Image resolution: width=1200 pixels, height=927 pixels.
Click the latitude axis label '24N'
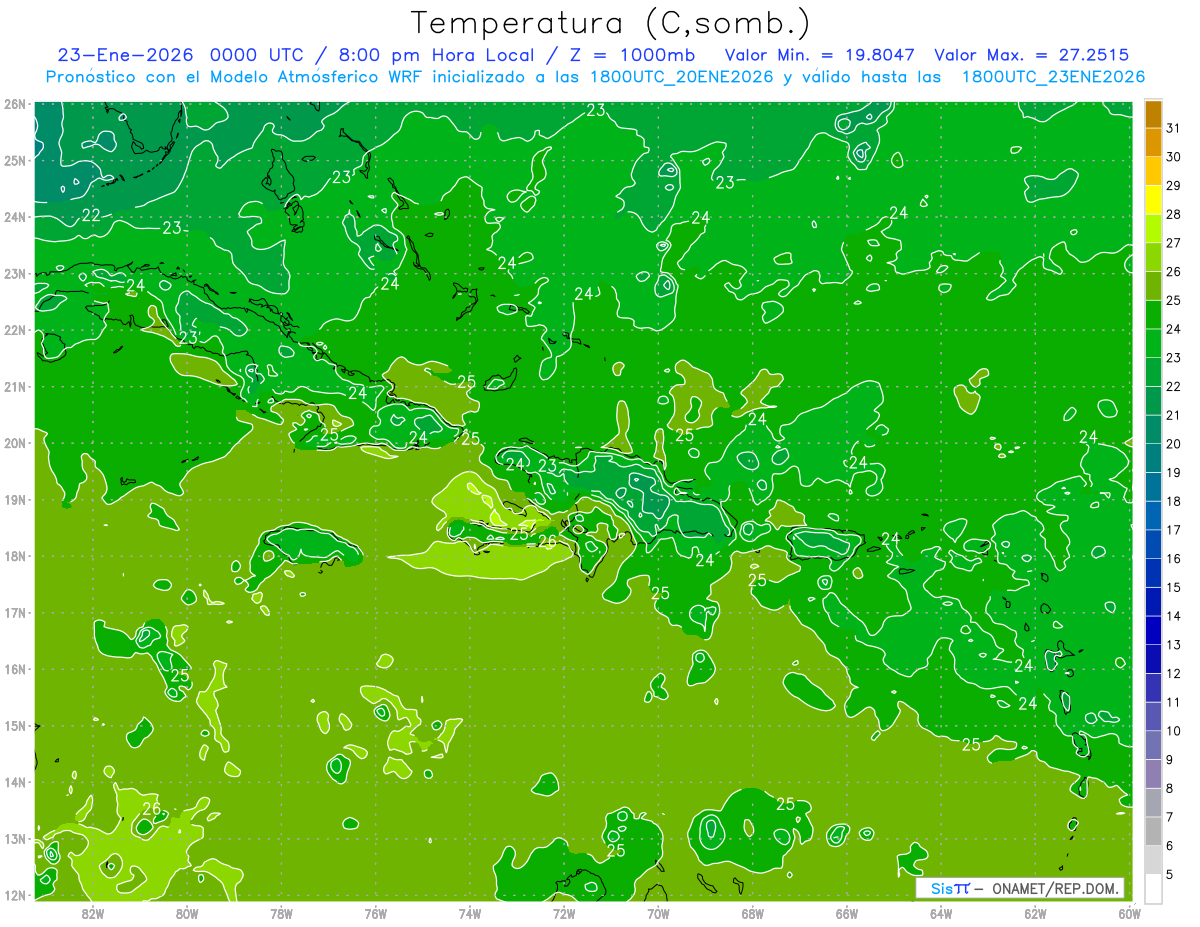pyautogui.click(x=14, y=216)
